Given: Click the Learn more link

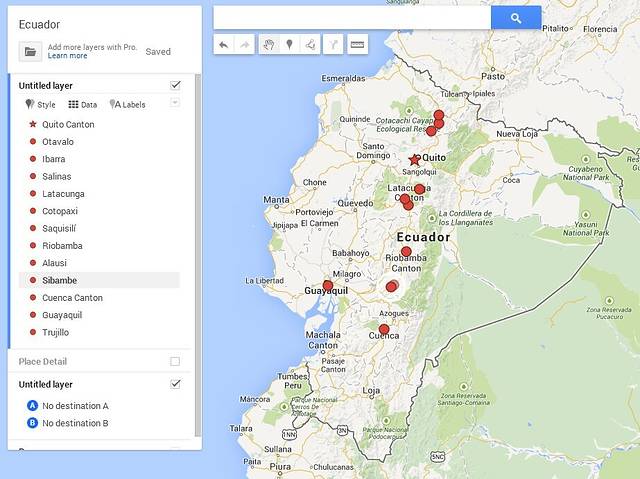Looking at the screenshot, I should [x=67, y=56].
